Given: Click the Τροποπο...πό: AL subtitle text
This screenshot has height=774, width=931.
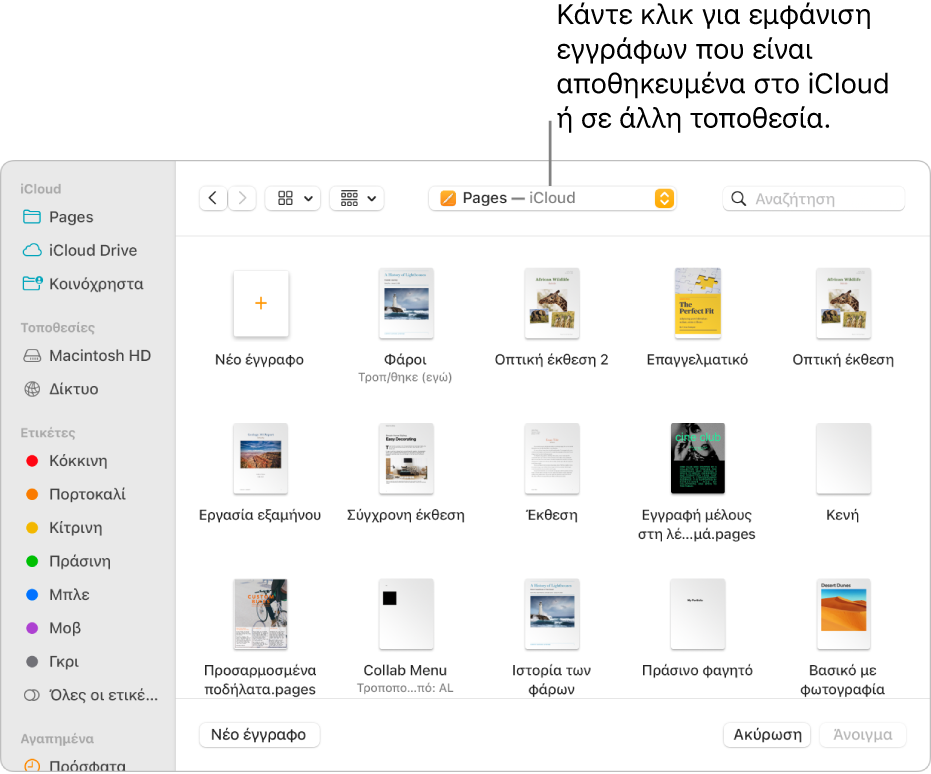Looking at the screenshot, I should pos(405,689).
